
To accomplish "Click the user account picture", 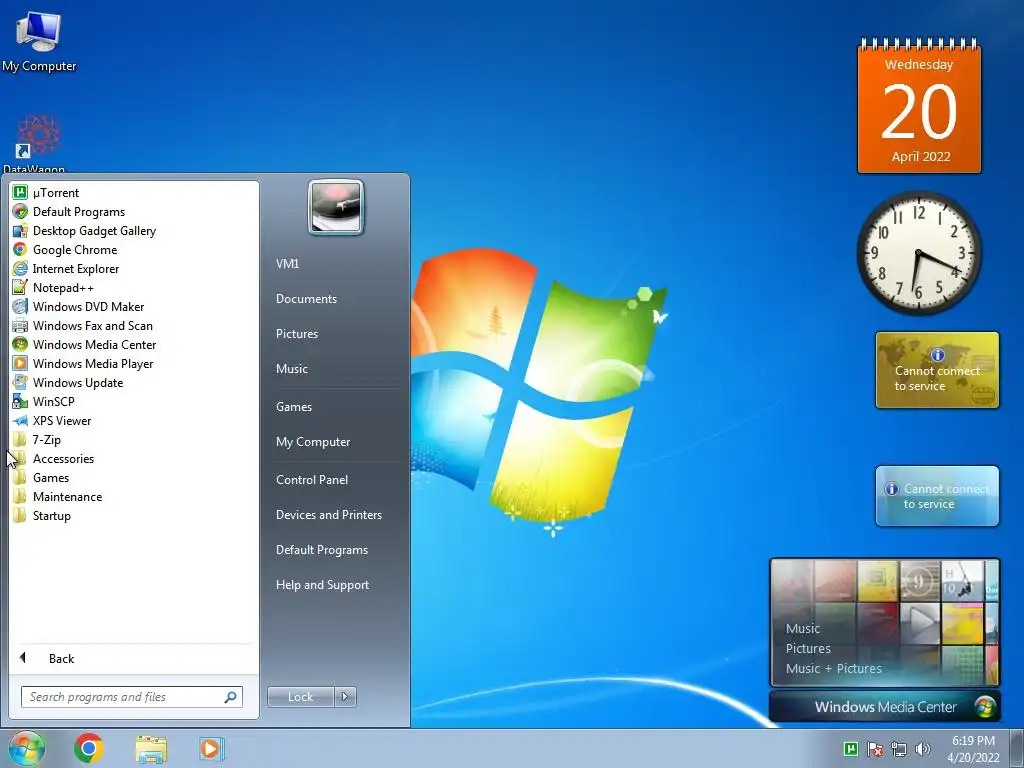I will pos(336,208).
